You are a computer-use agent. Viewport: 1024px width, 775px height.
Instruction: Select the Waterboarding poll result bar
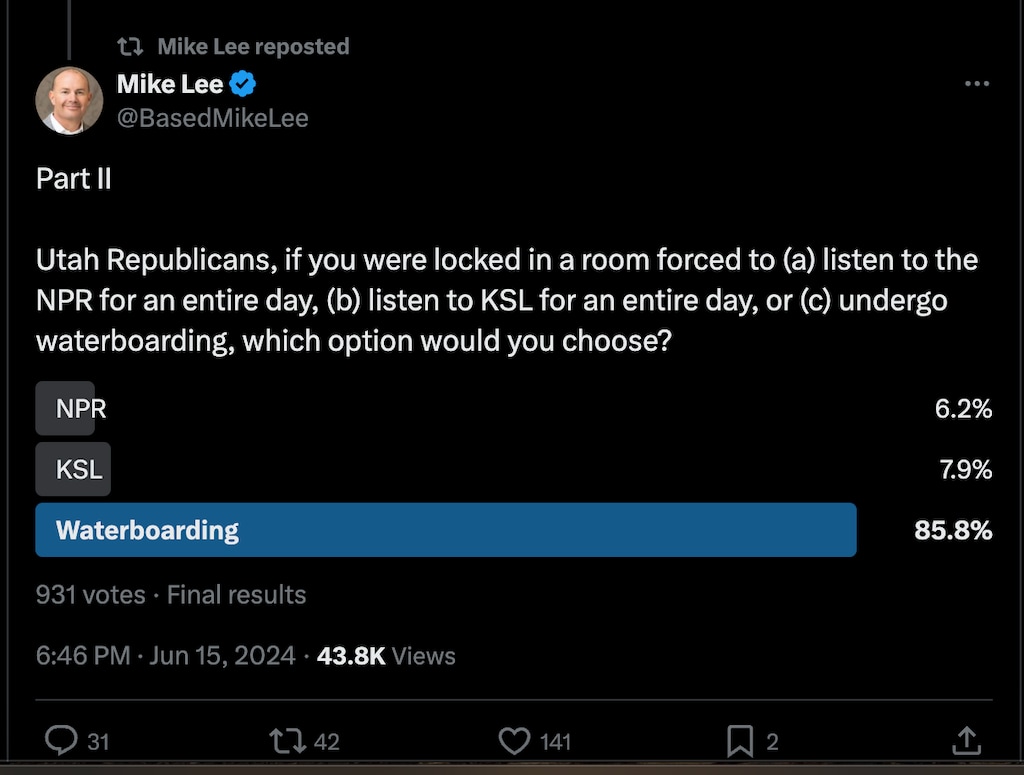(445, 530)
